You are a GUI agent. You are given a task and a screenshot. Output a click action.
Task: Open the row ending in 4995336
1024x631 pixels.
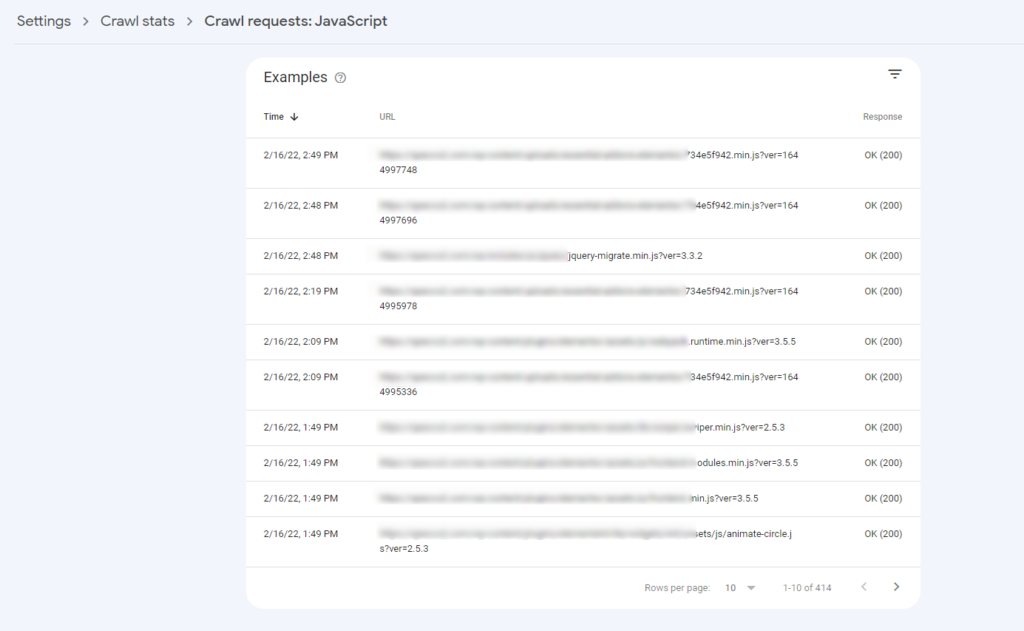click(x=583, y=385)
